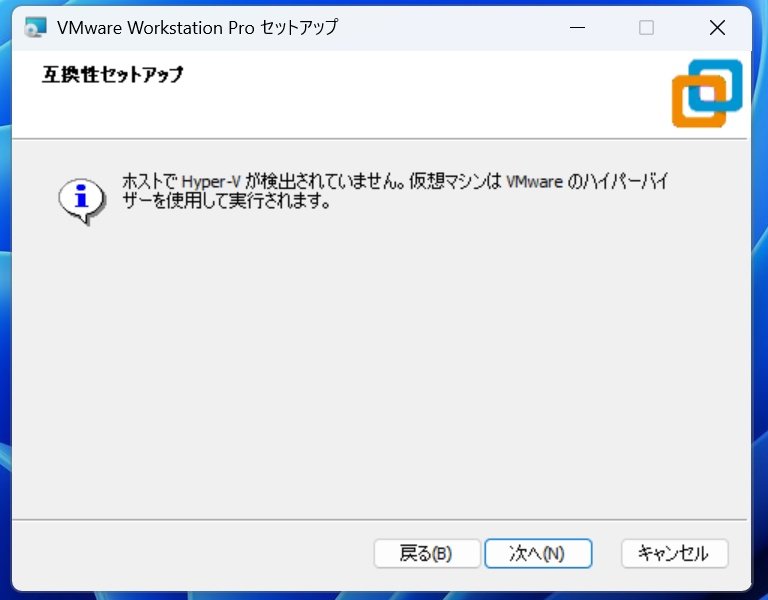768x600 pixels.
Task: Click the VMware Workstation Pro セットアップ title text
Action: pyautogui.click(x=197, y=27)
